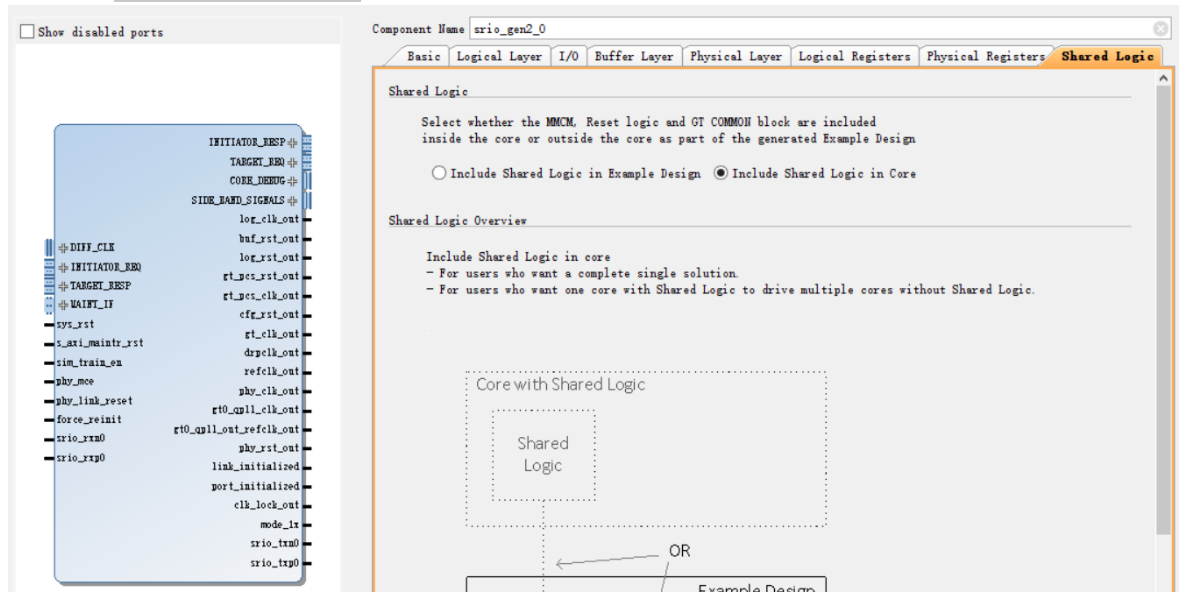Click the srio_rxp0 port label
This screenshot has width=1183, height=601.
coord(80,458)
